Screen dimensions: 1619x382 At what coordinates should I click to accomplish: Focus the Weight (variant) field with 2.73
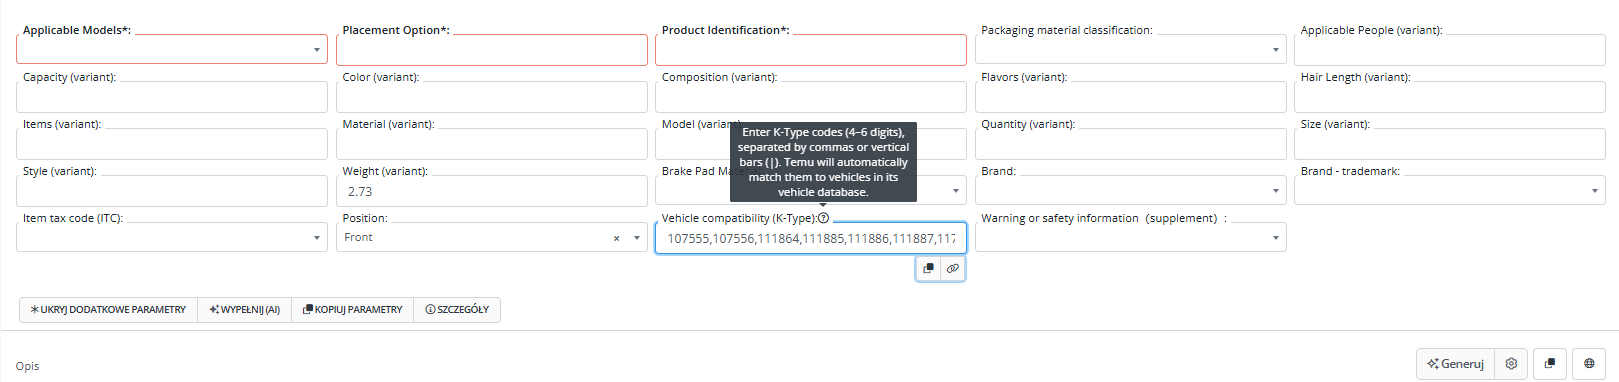[492, 191]
